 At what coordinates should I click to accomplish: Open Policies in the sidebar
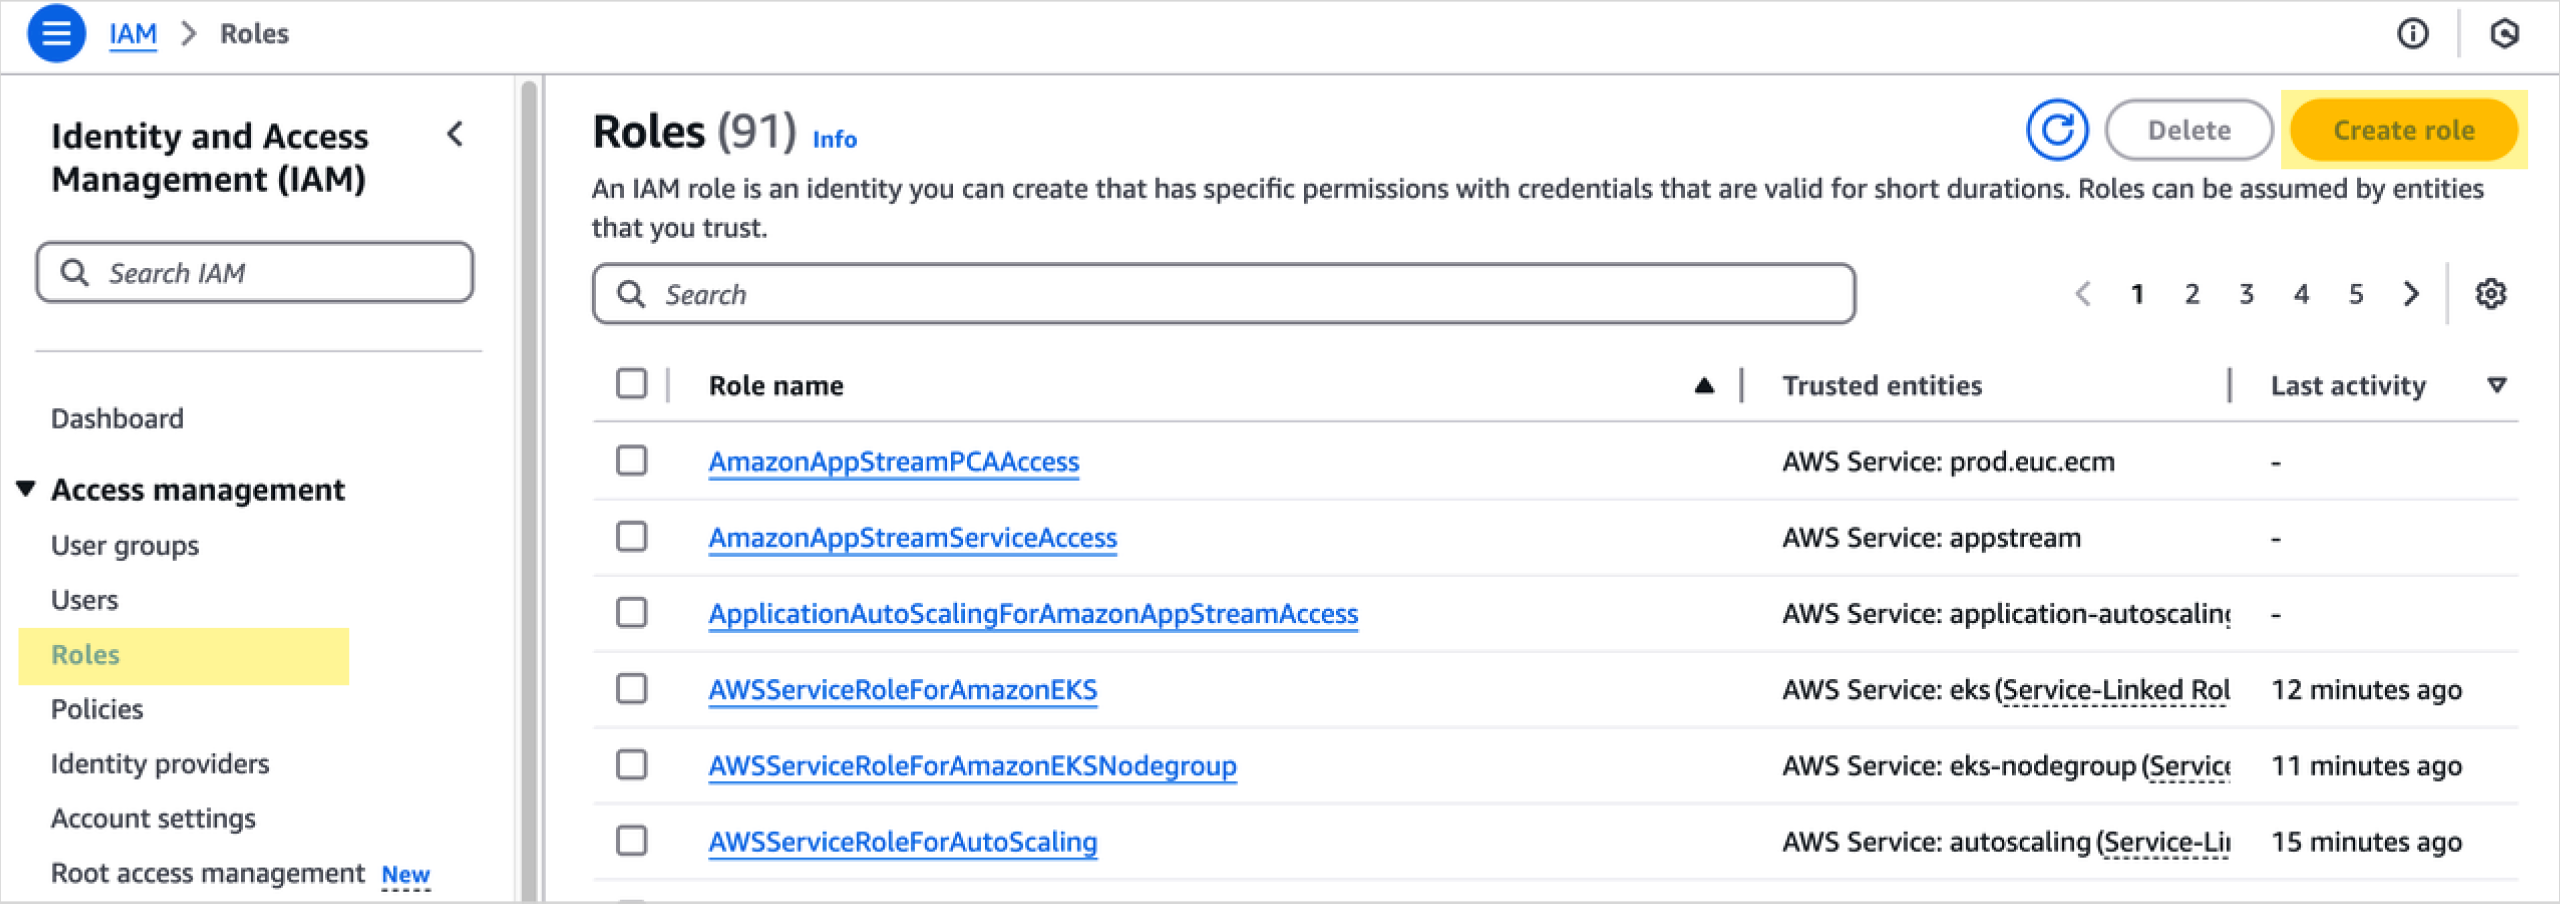click(97, 709)
